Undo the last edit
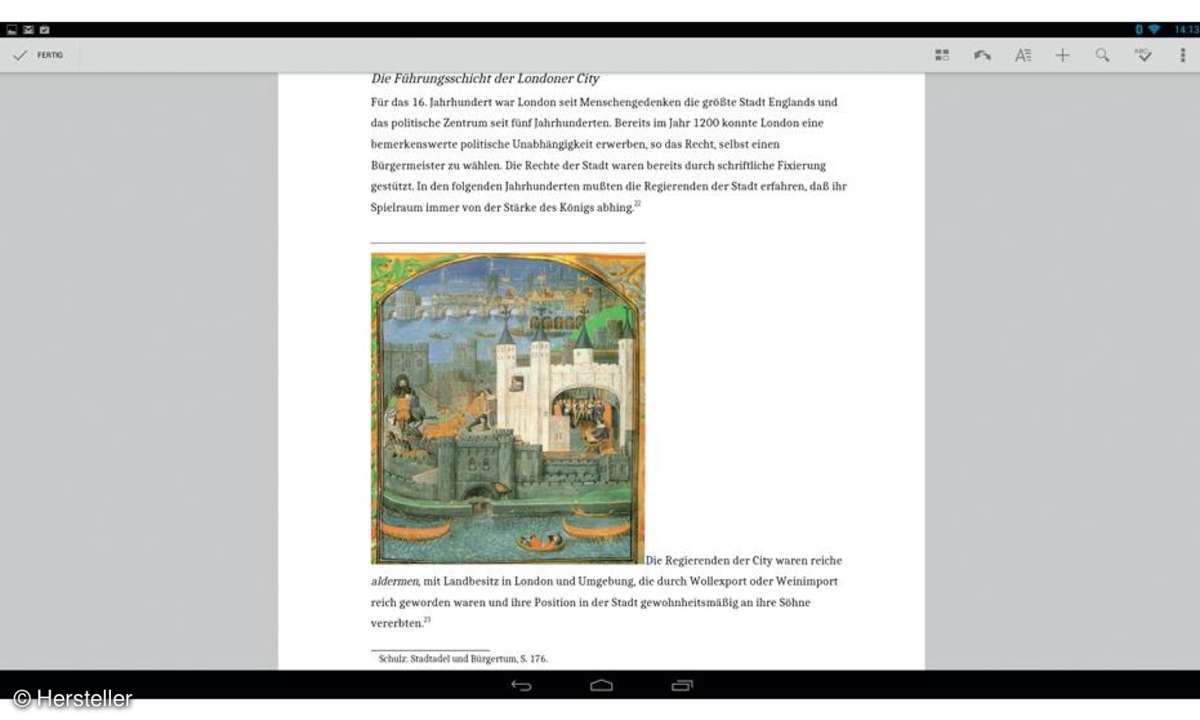The image size is (1200, 720). 983,55
